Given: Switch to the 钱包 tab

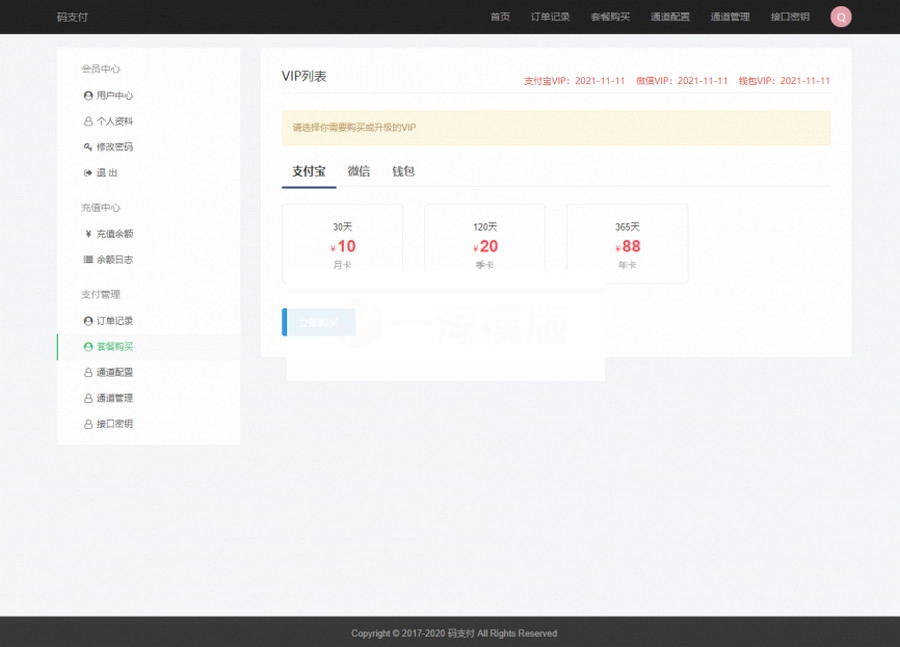Looking at the screenshot, I should click(x=403, y=171).
